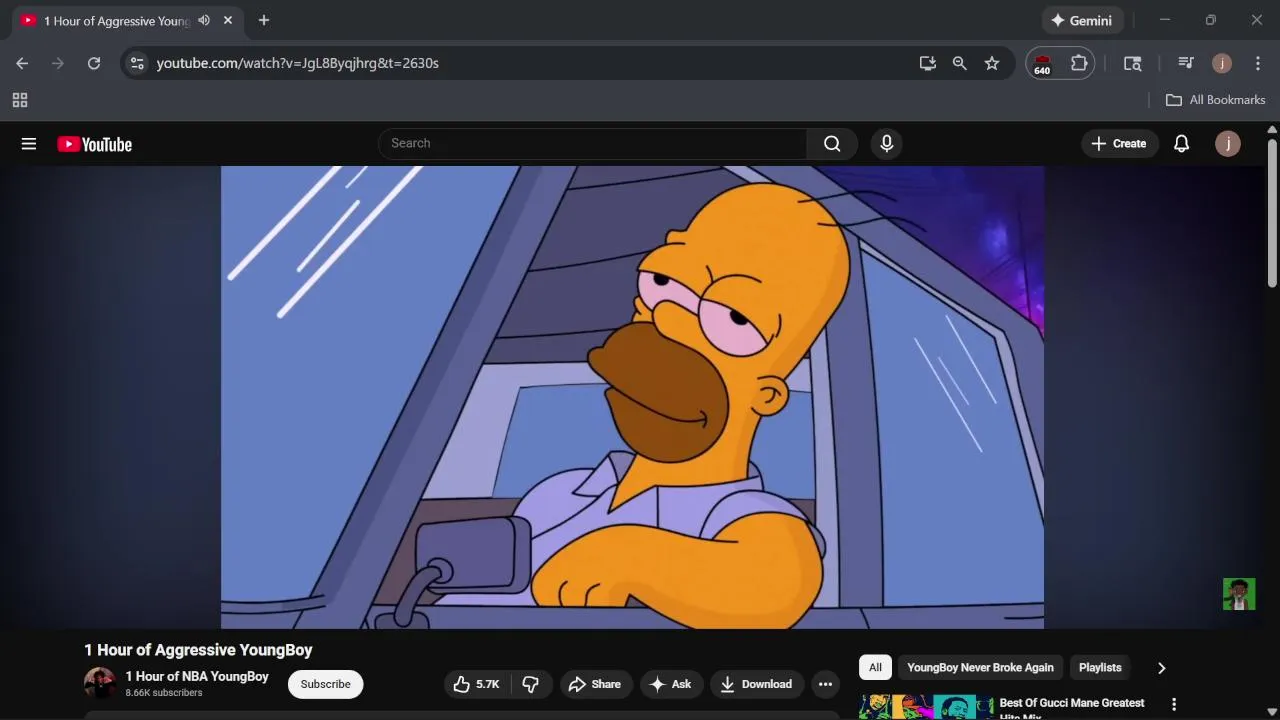Open Best Of Gucci Mane video thumbnail

pos(926,707)
